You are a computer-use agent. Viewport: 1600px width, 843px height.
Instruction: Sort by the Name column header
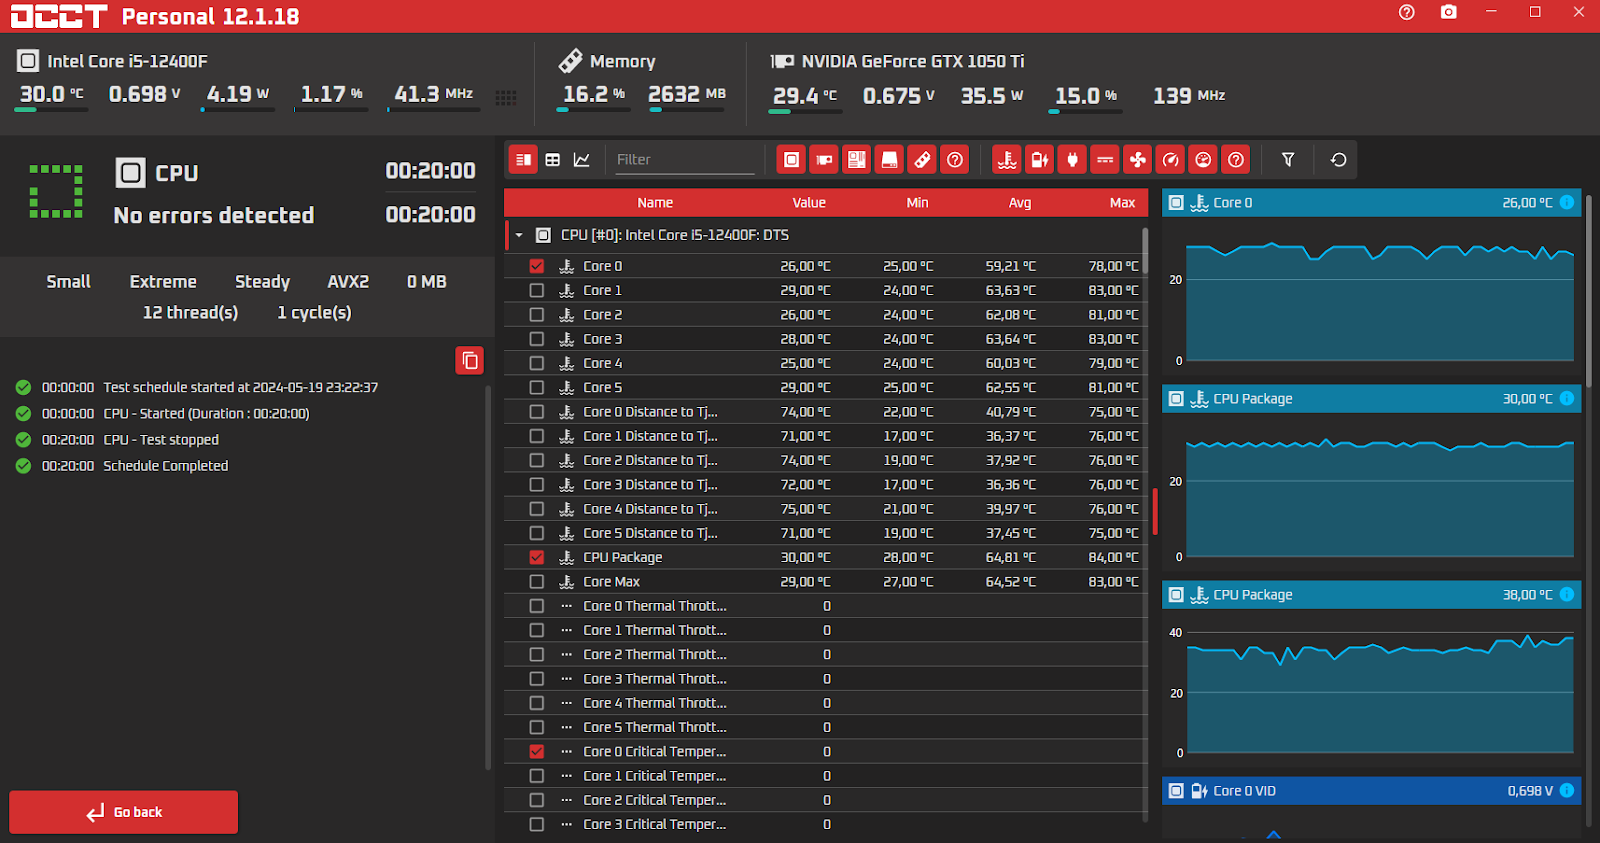pos(655,203)
